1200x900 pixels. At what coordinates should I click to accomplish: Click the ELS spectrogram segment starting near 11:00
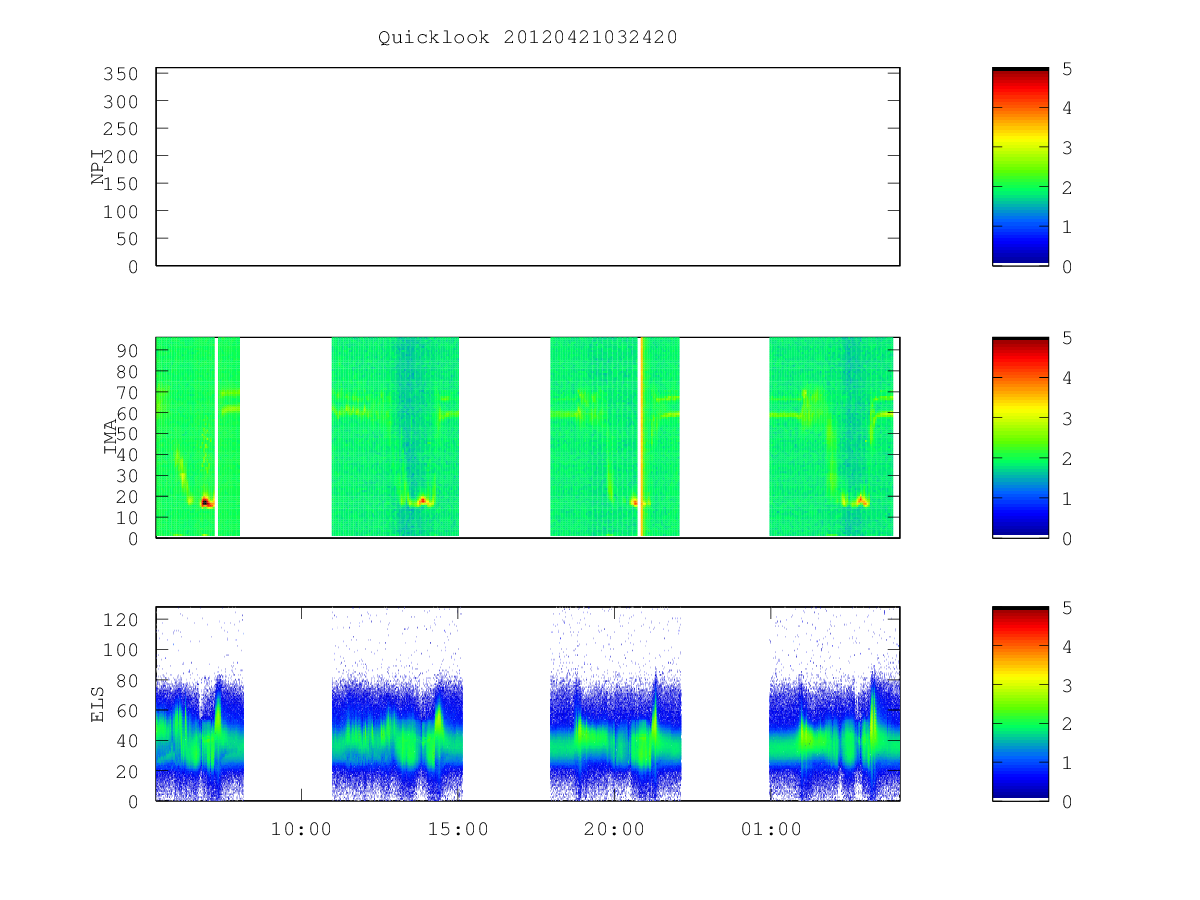(397, 704)
